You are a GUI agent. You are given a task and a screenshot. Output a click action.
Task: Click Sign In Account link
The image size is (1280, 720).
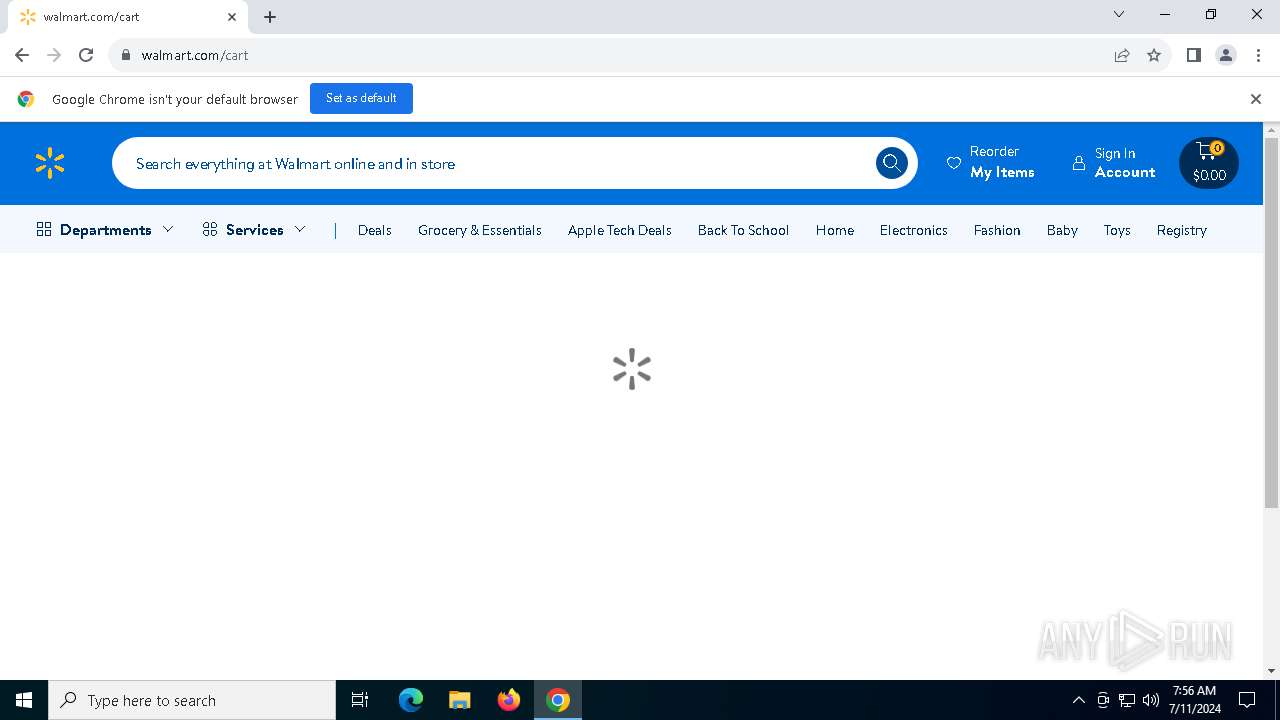[1114, 163]
